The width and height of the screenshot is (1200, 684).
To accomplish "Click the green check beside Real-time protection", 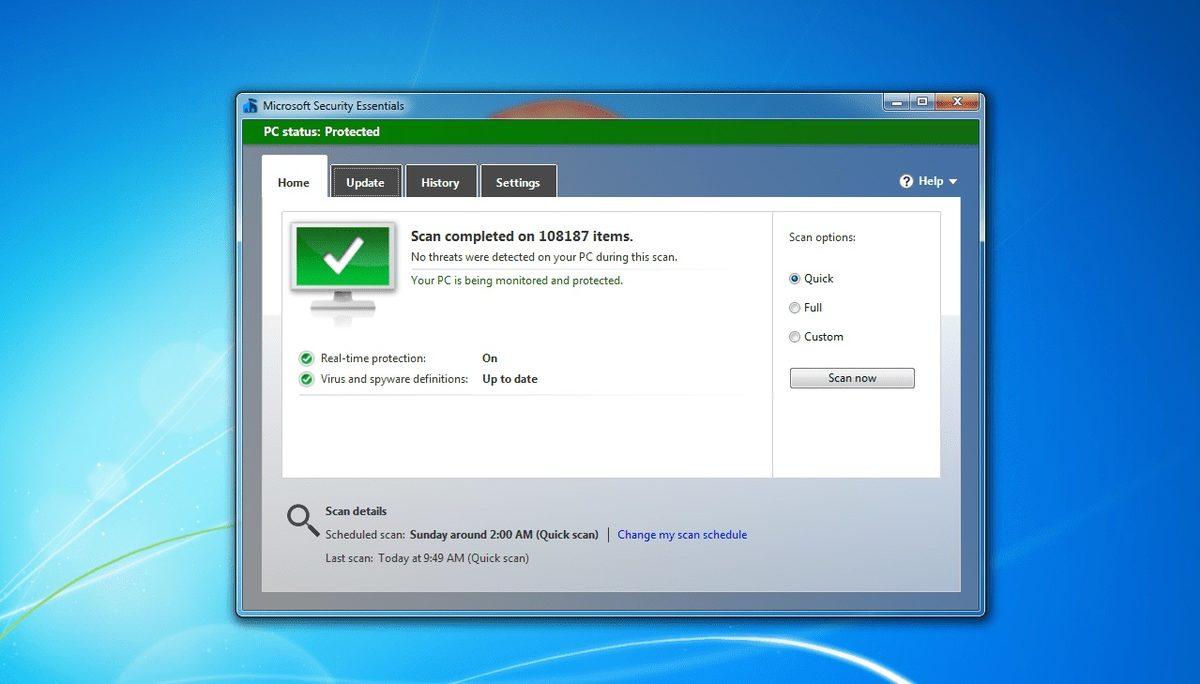I will pos(306,358).
